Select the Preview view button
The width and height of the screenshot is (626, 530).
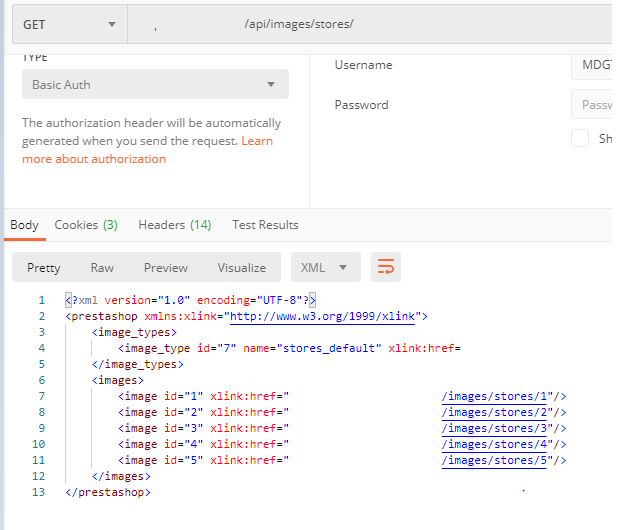(166, 267)
